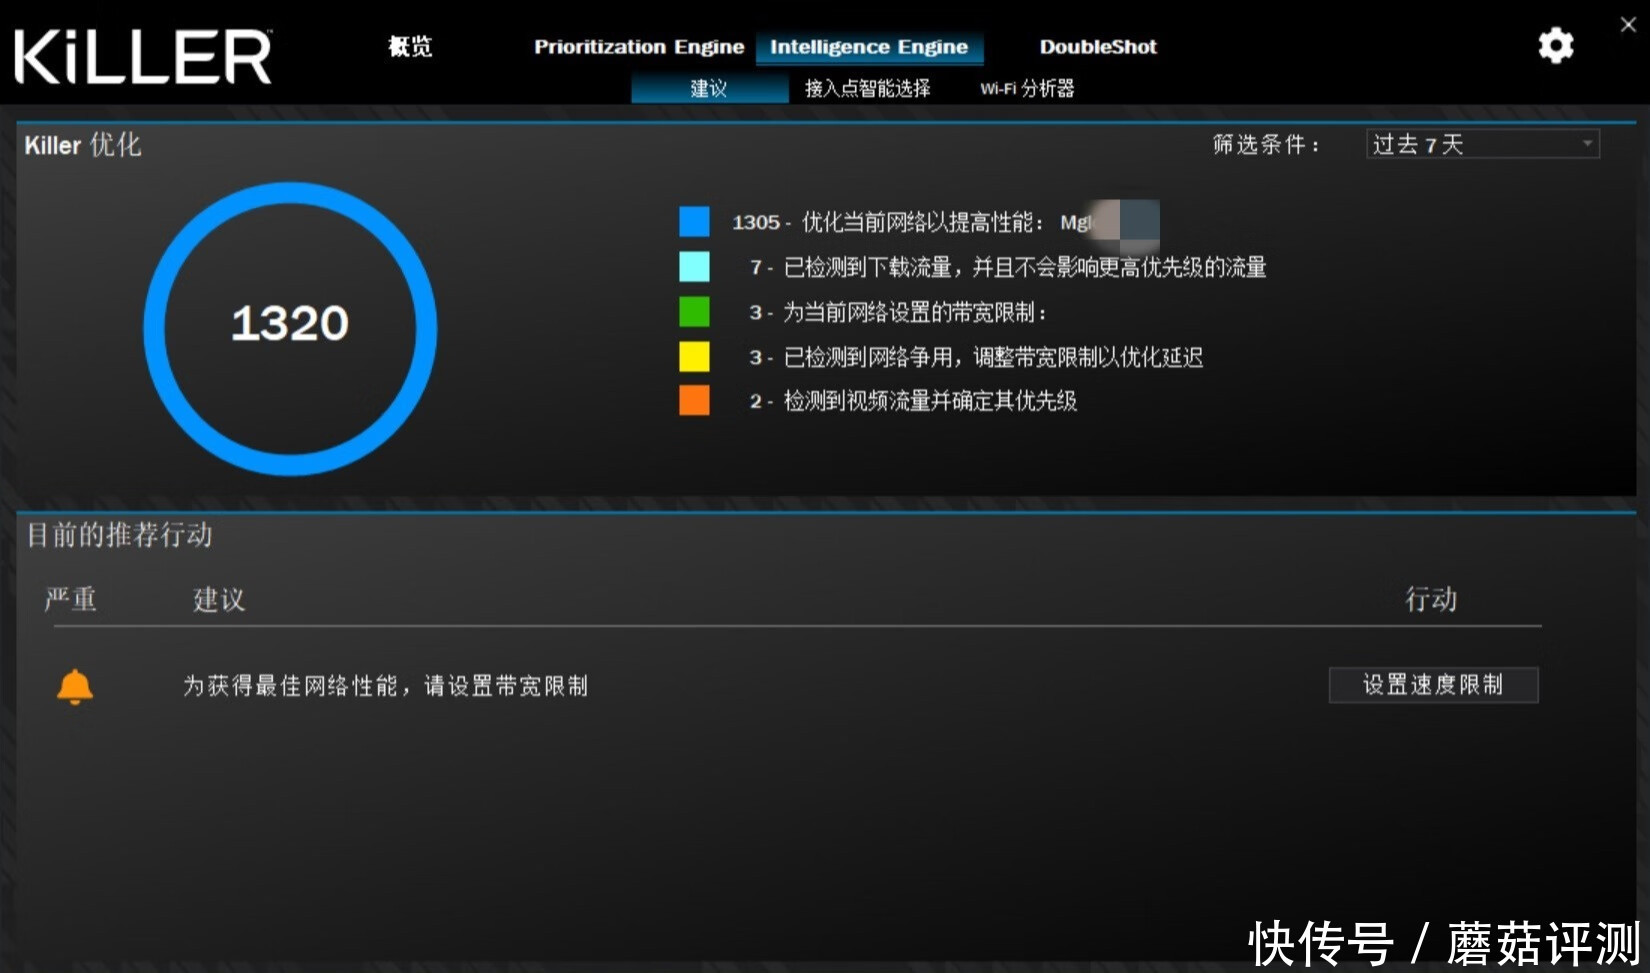The image size is (1650, 973).
Task: Click the cyan legend swatch for downloads
Action: click(694, 266)
